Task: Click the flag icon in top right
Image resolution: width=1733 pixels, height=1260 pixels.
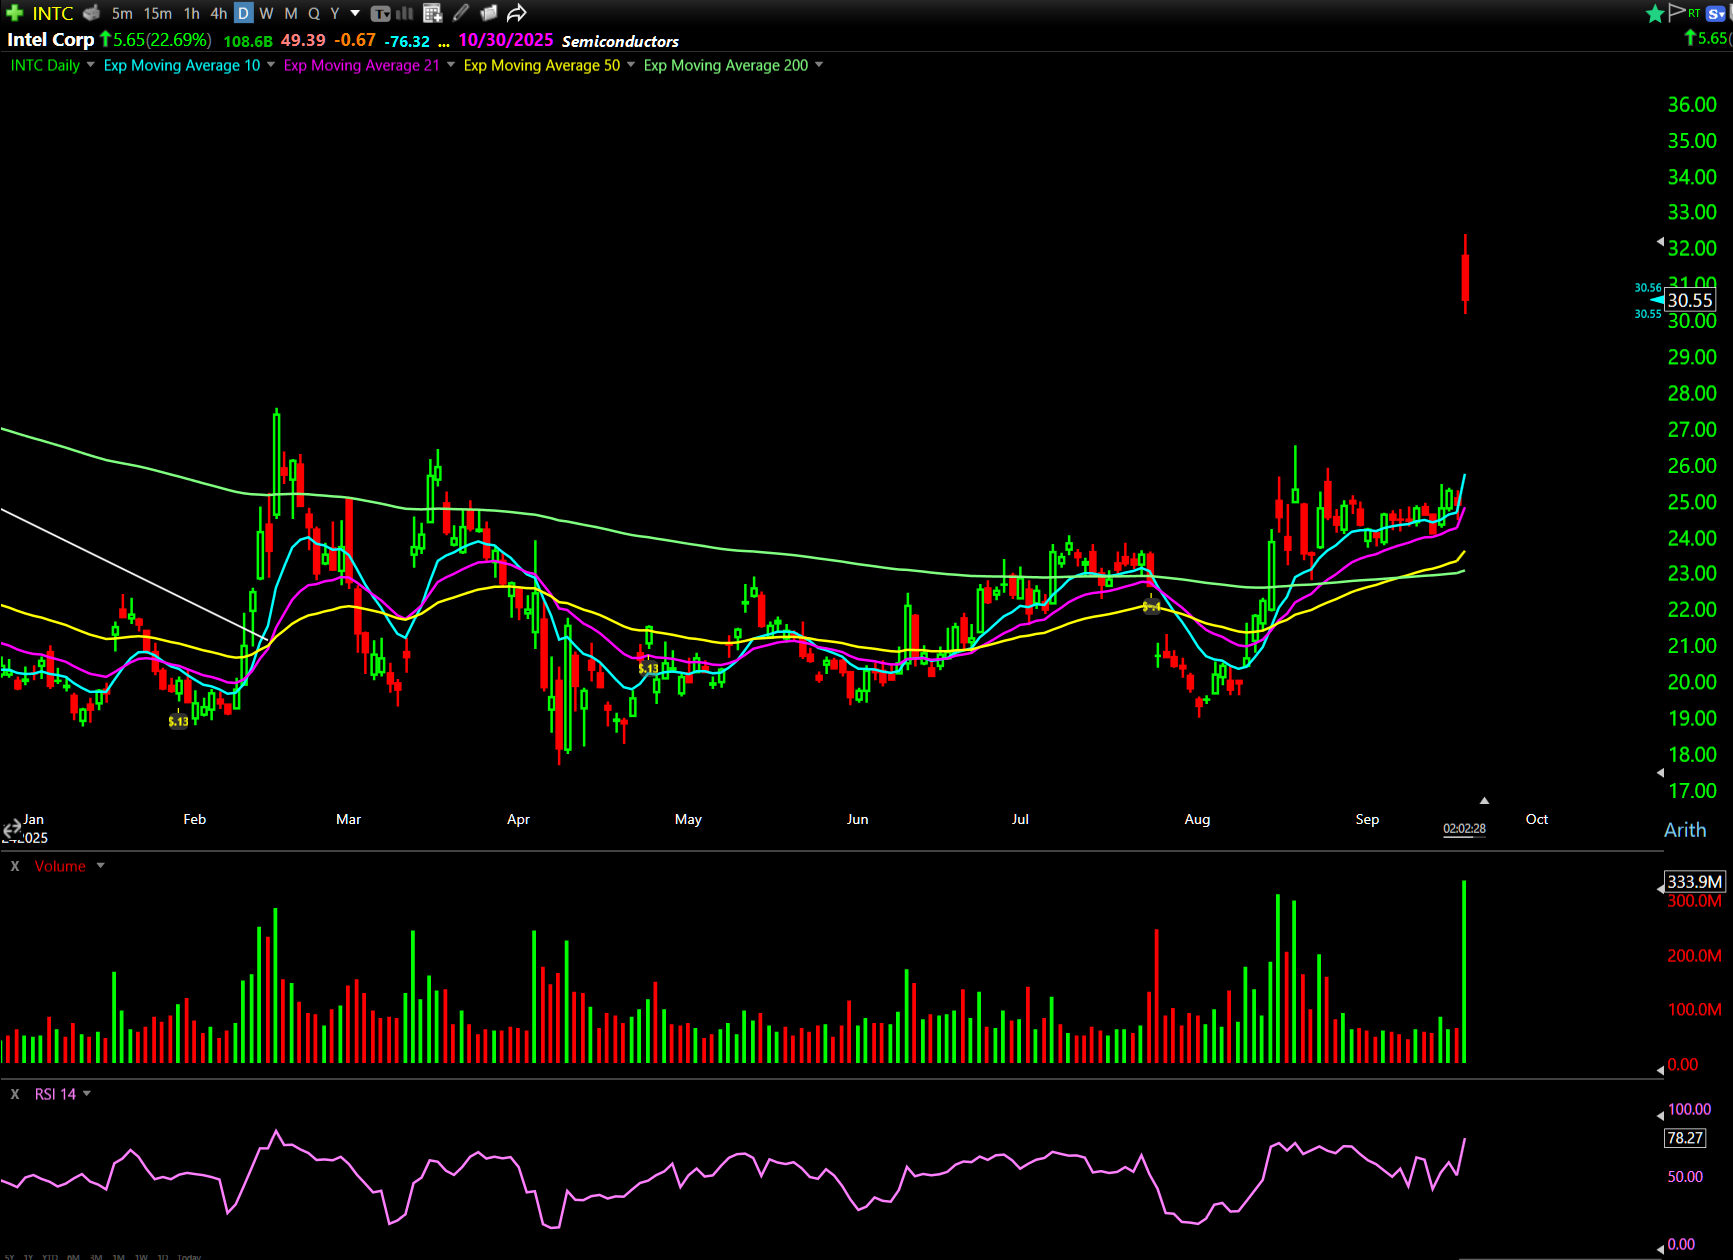Action: point(1677,12)
